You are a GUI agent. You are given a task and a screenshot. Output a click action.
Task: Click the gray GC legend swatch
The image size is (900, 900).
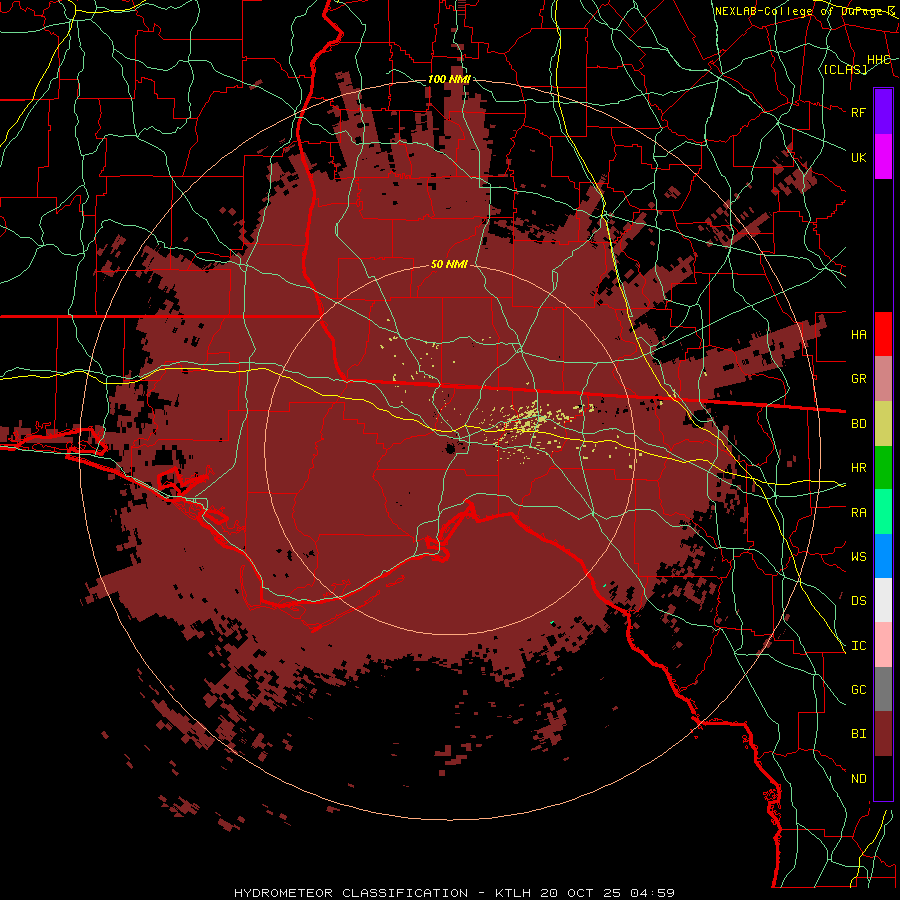click(883, 689)
